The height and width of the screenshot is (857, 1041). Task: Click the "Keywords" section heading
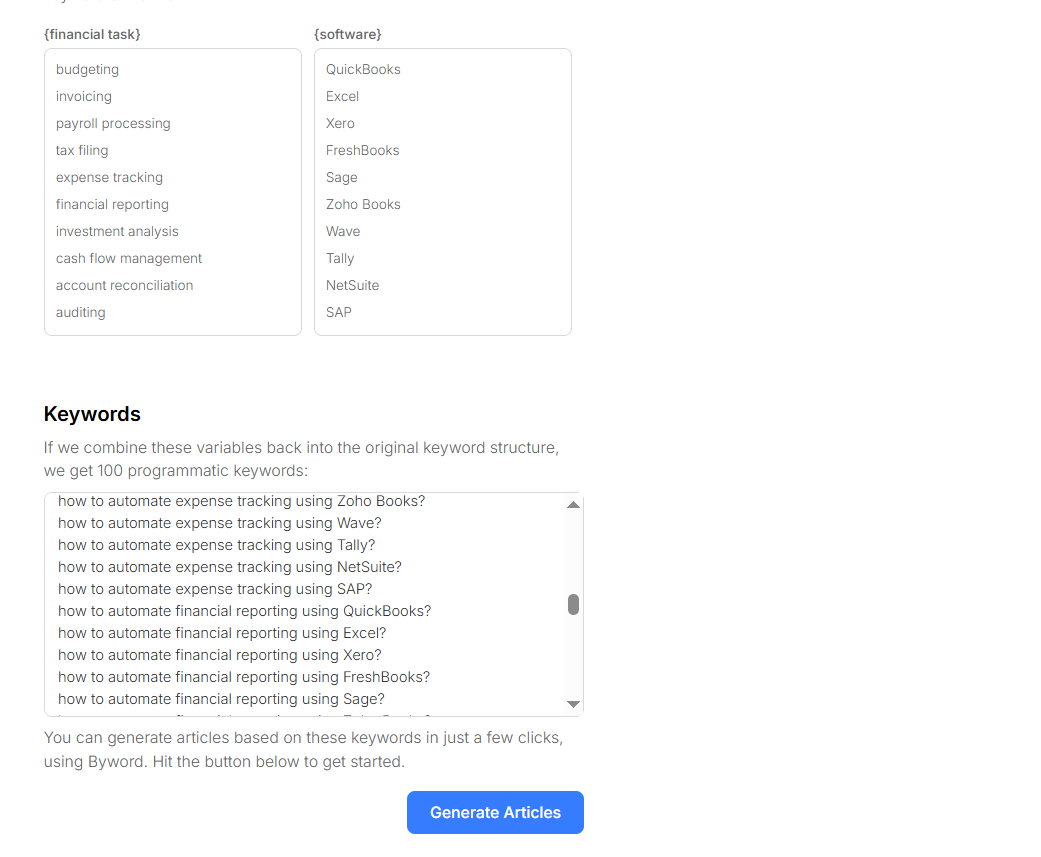tap(91, 414)
